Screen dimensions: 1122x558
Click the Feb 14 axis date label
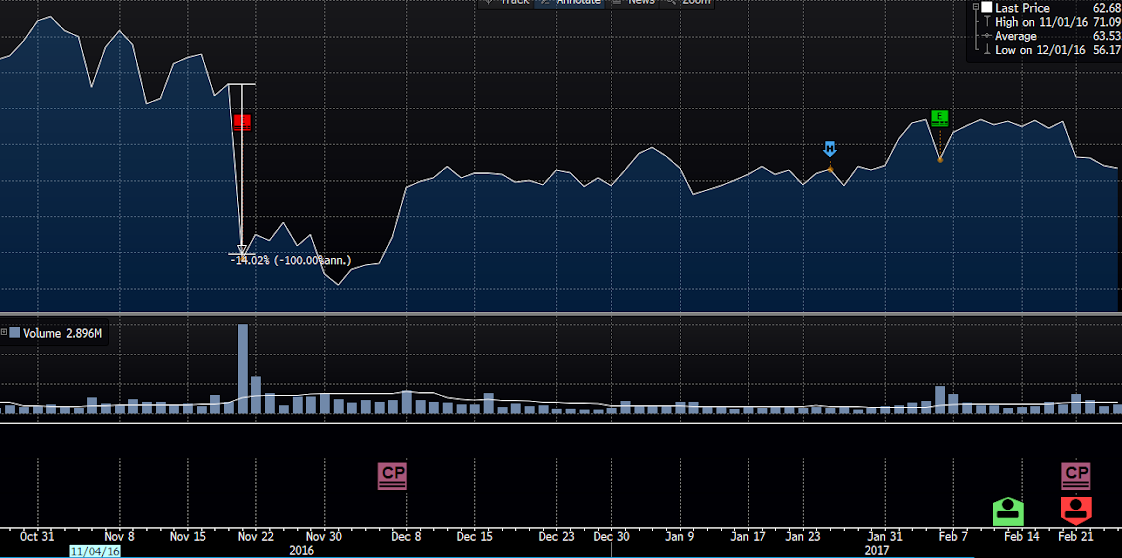tap(1022, 537)
